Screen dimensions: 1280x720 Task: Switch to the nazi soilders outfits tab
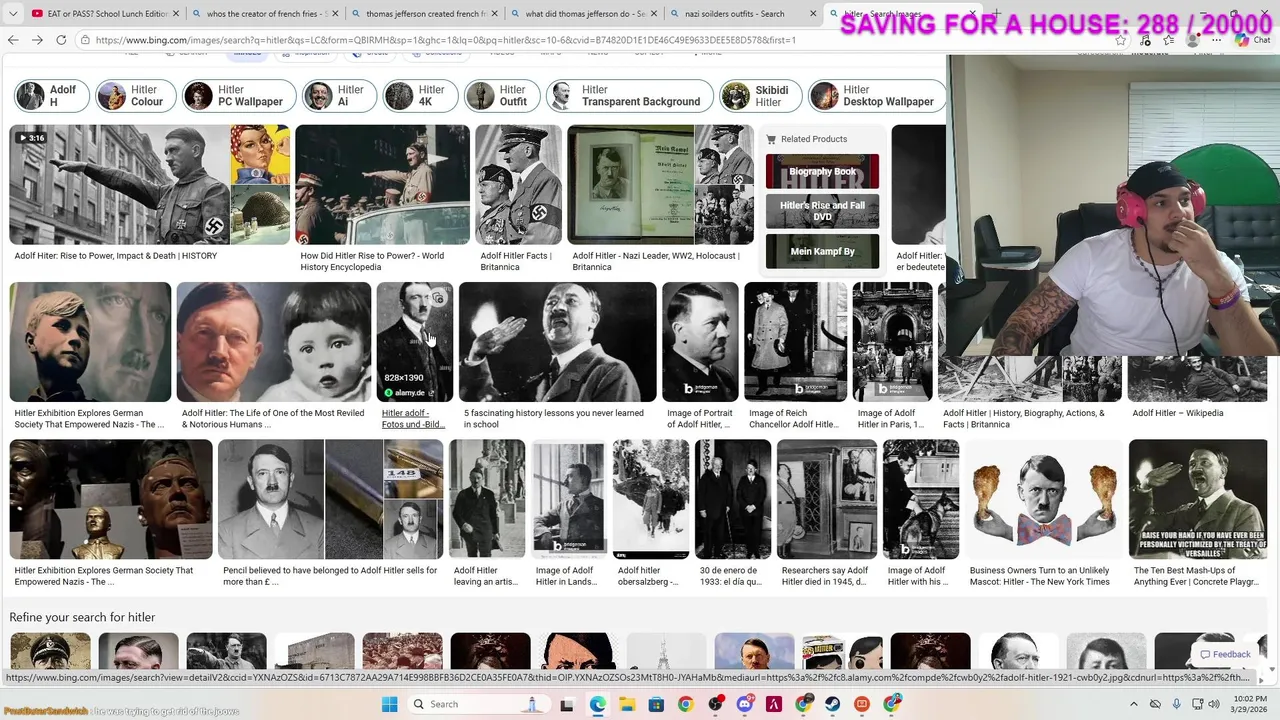744,14
